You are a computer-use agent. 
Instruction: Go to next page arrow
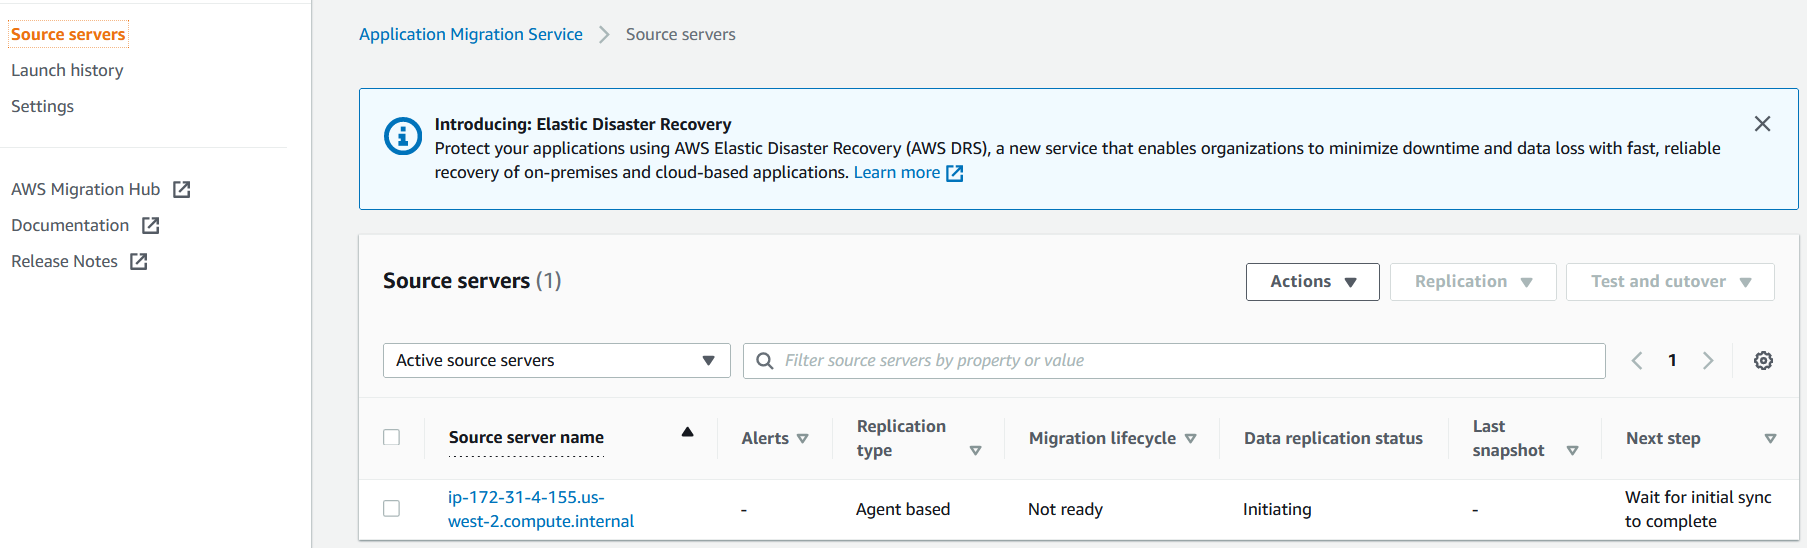1708,361
